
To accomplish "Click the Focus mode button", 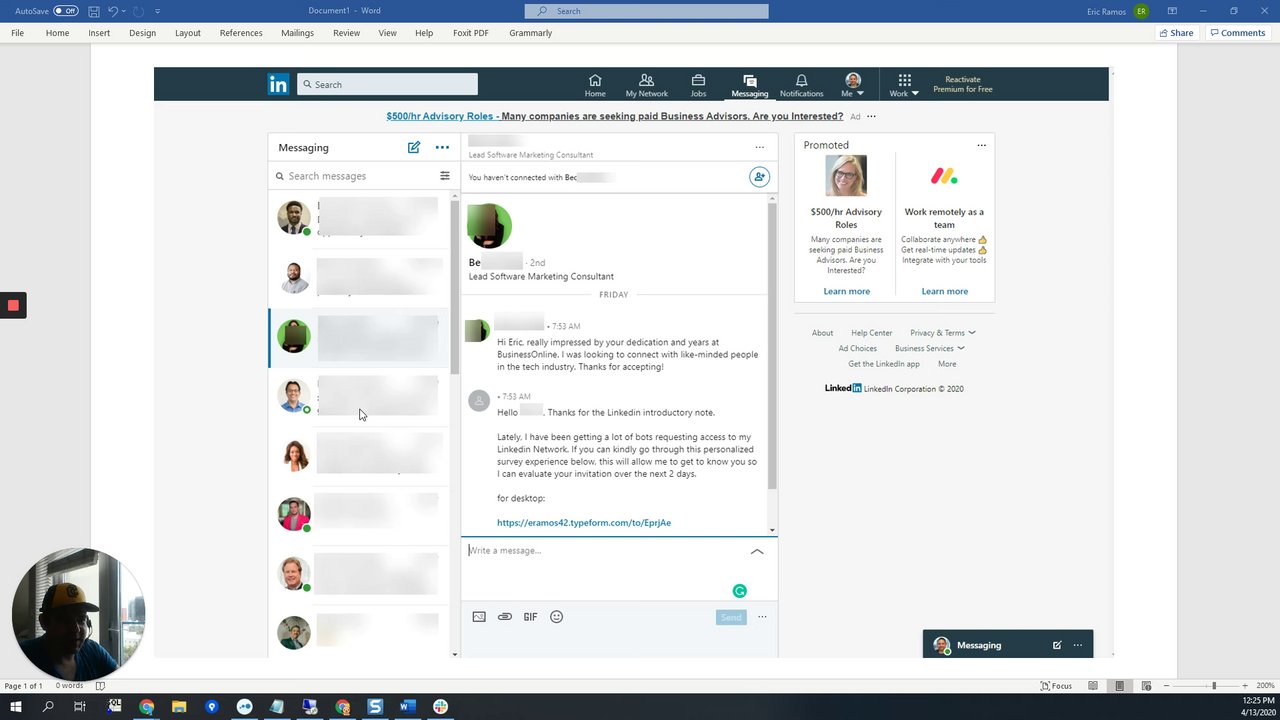I will click(x=1056, y=686).
